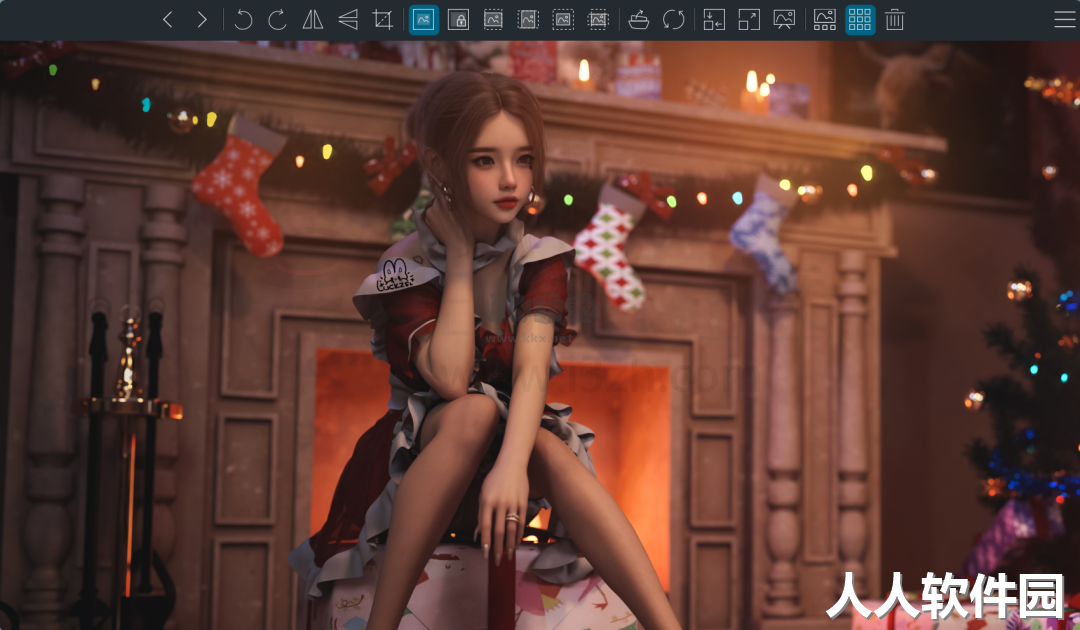Screen dimensions: 1080x630
Task: Click the shrink window to image icon
Action: 714,20
